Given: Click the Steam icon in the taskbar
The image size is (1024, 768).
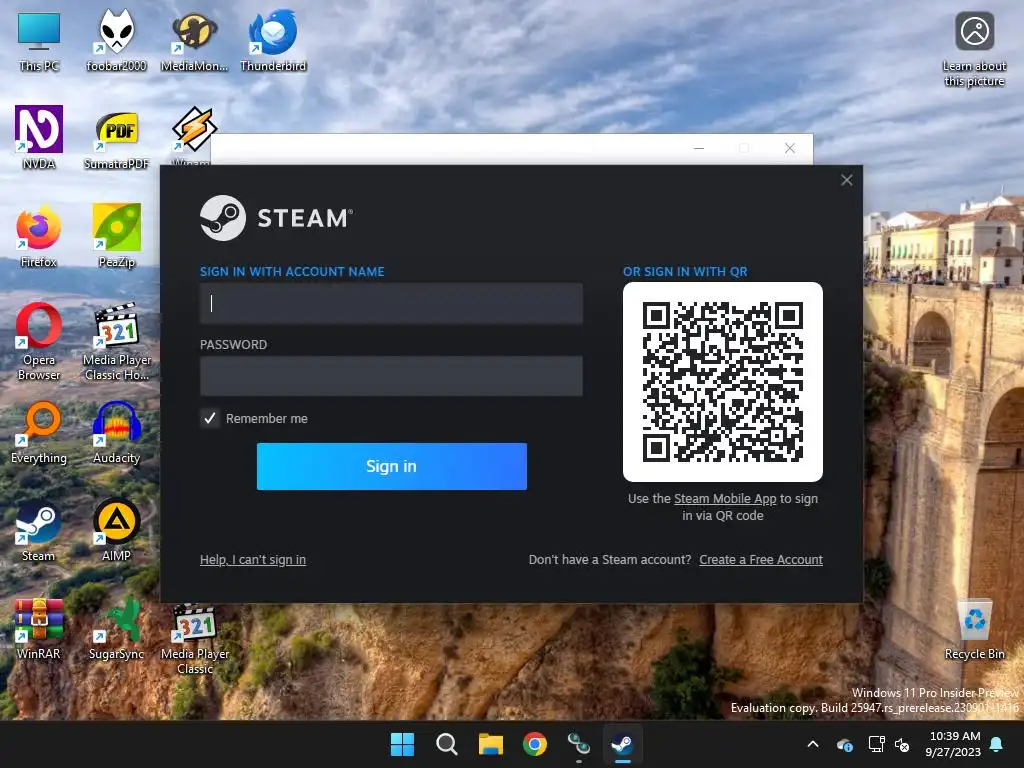Looking at the screenshot, I should (x=622, y=744).
